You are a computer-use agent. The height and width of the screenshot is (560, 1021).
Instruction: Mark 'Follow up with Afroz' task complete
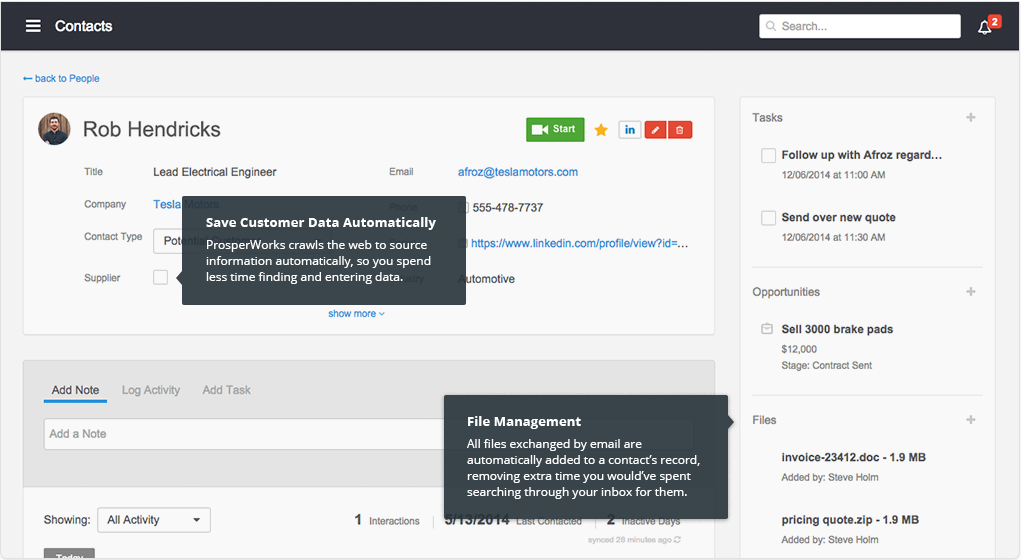tap(768, 156)
